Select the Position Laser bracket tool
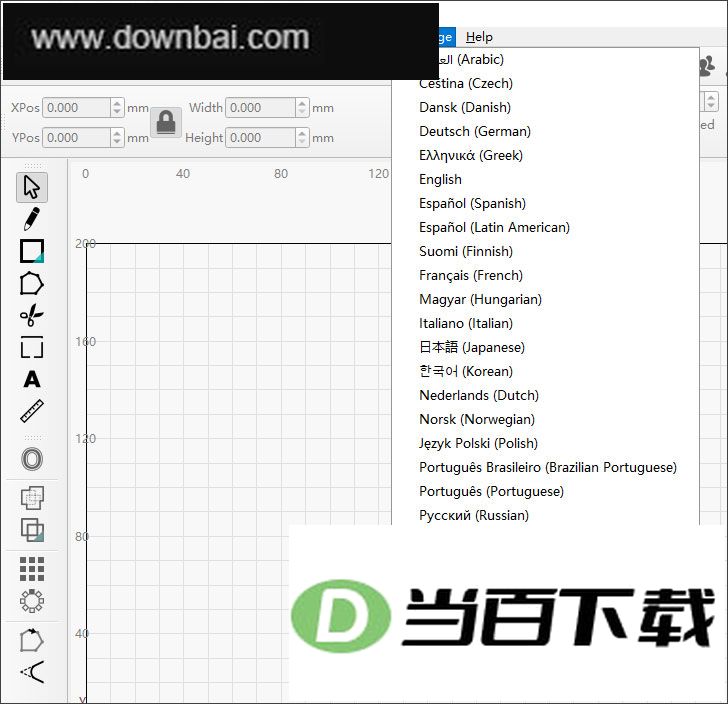 tap(32, 347)
